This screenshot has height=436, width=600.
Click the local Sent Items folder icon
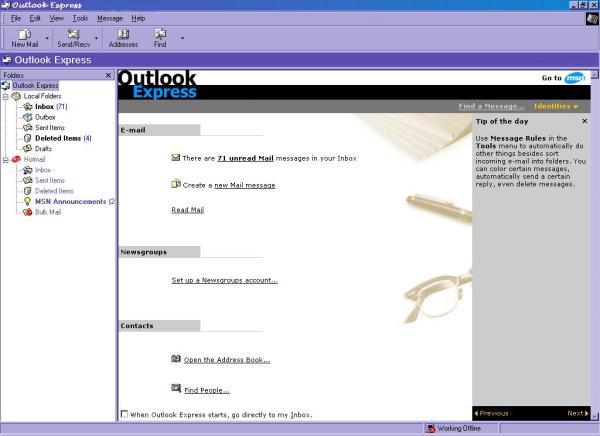(28, 127)
